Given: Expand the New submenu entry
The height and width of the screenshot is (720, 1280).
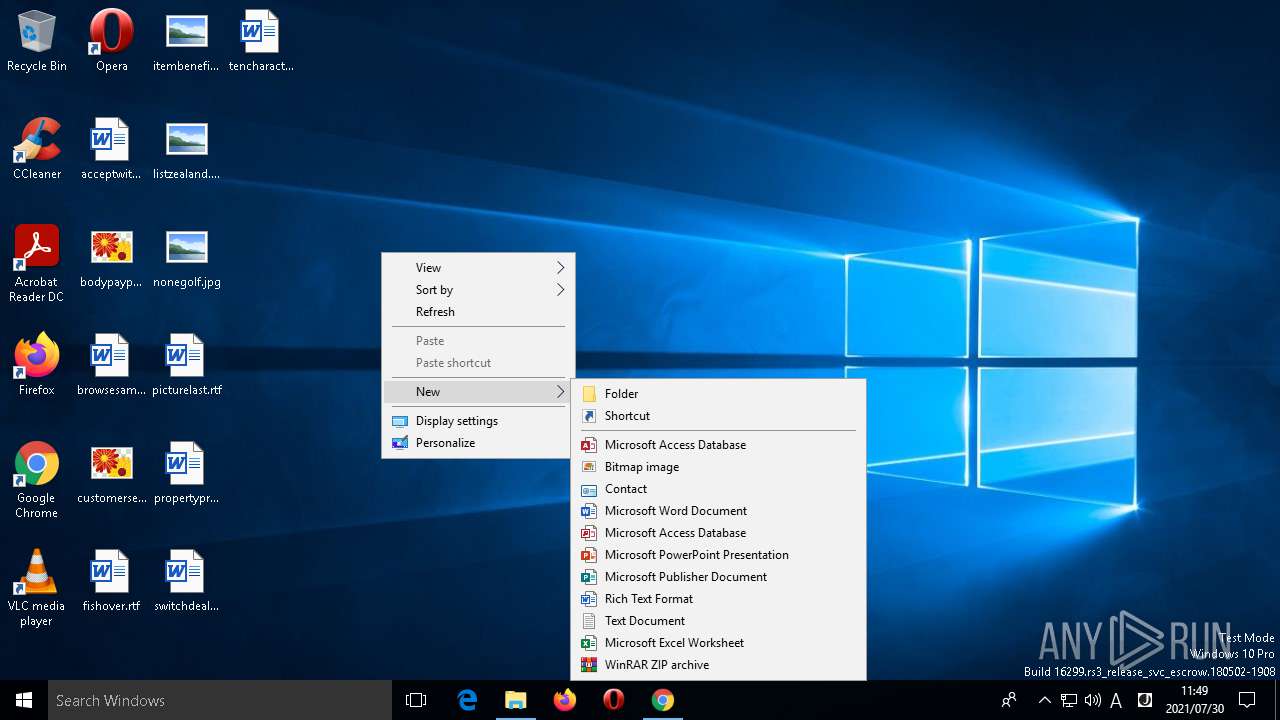Looking at the screenshot, I should pyautogui.click(x=478, y=391).
